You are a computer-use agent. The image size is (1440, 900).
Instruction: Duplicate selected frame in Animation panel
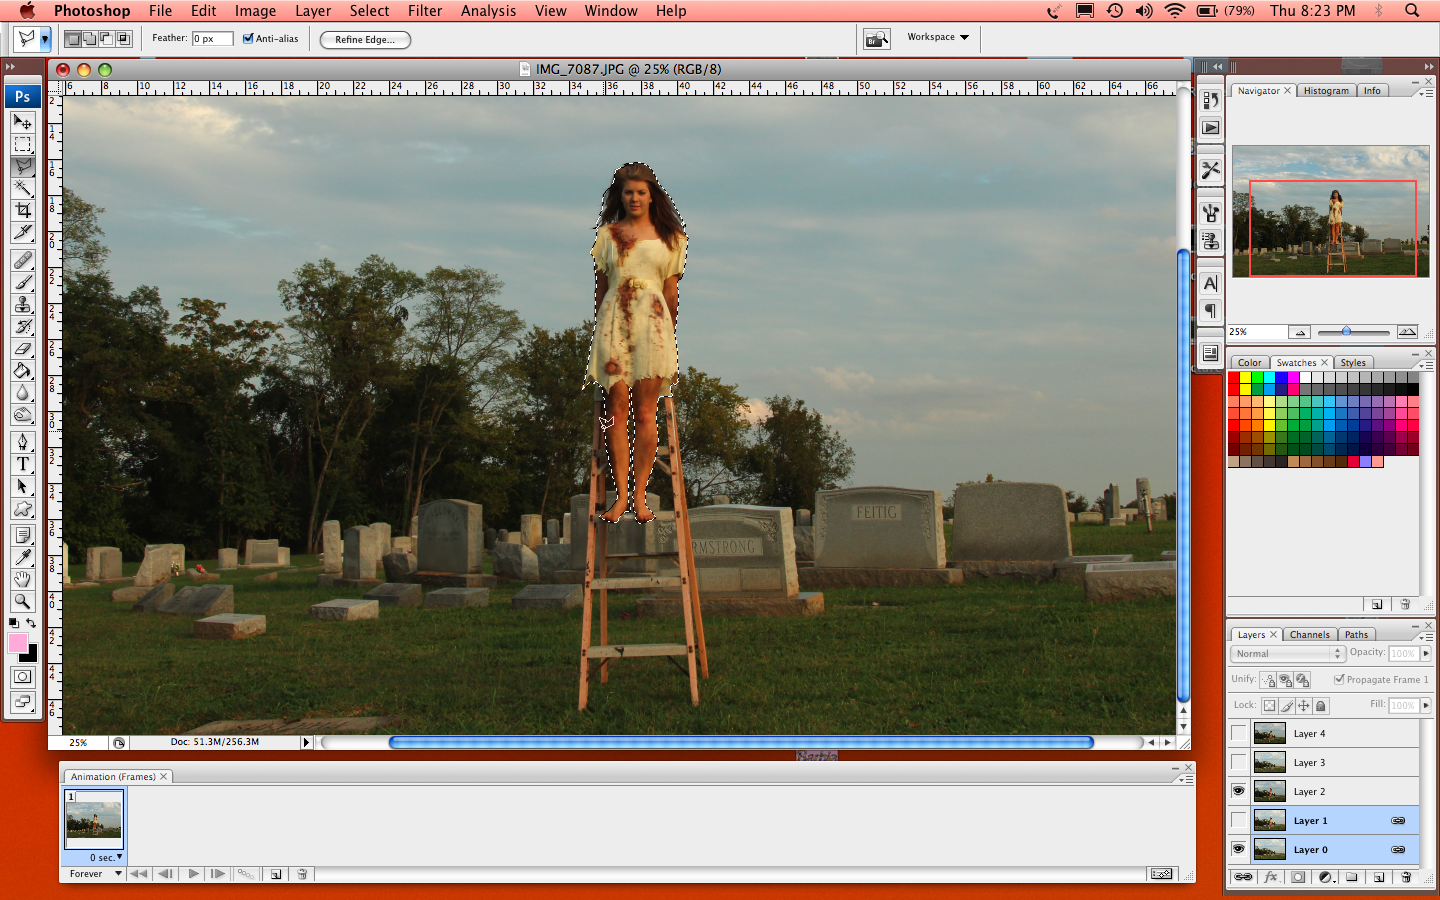pos(276,874)
